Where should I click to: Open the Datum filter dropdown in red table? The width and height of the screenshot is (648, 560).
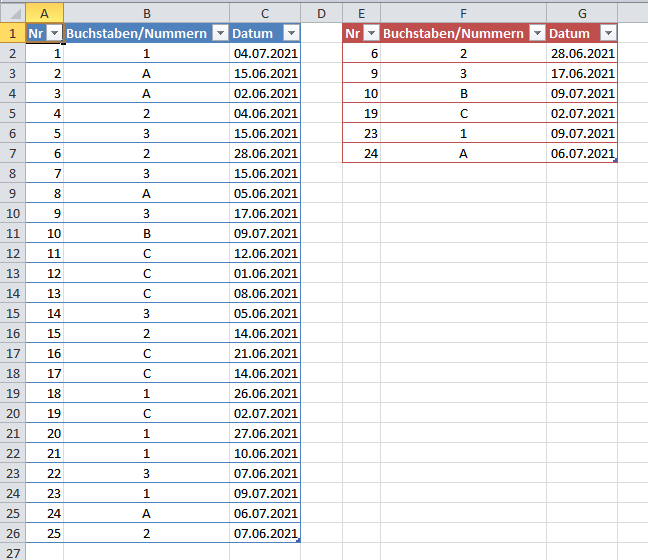click(x=608, y=33)
